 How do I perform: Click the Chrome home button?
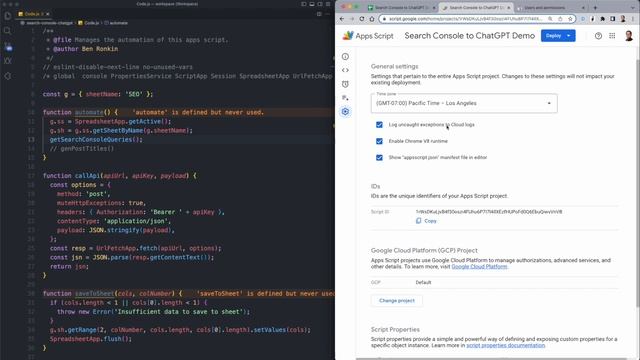(372, 19)
